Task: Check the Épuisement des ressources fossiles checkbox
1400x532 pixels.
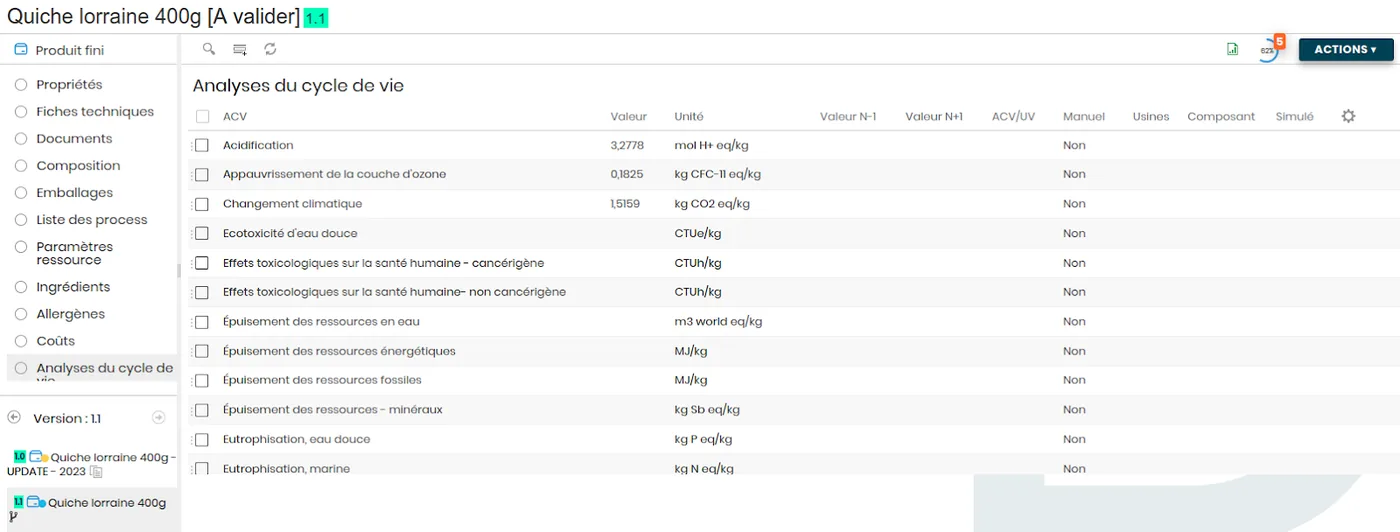Action: (x=202, y=381)
